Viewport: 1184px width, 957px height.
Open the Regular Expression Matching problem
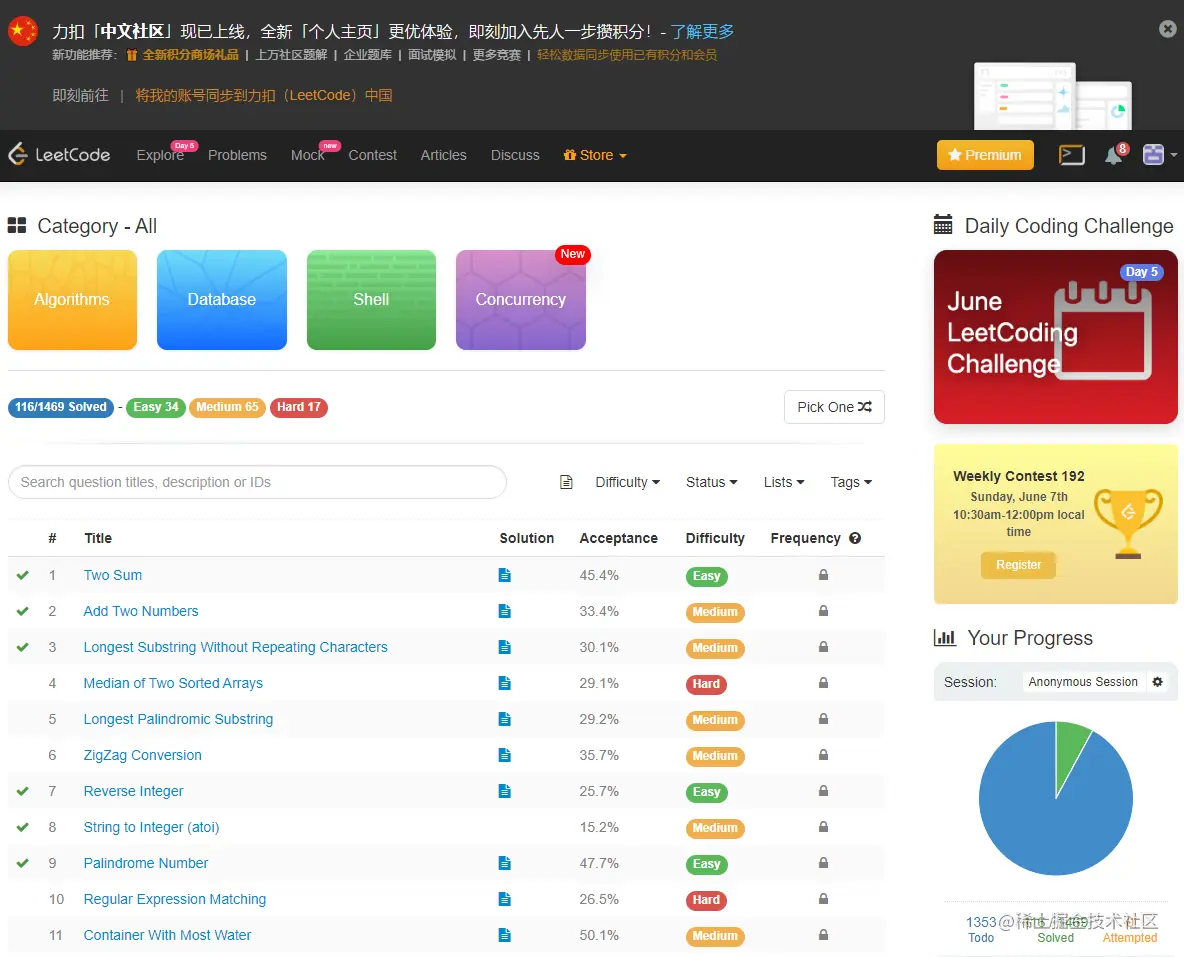click(174, 899)
